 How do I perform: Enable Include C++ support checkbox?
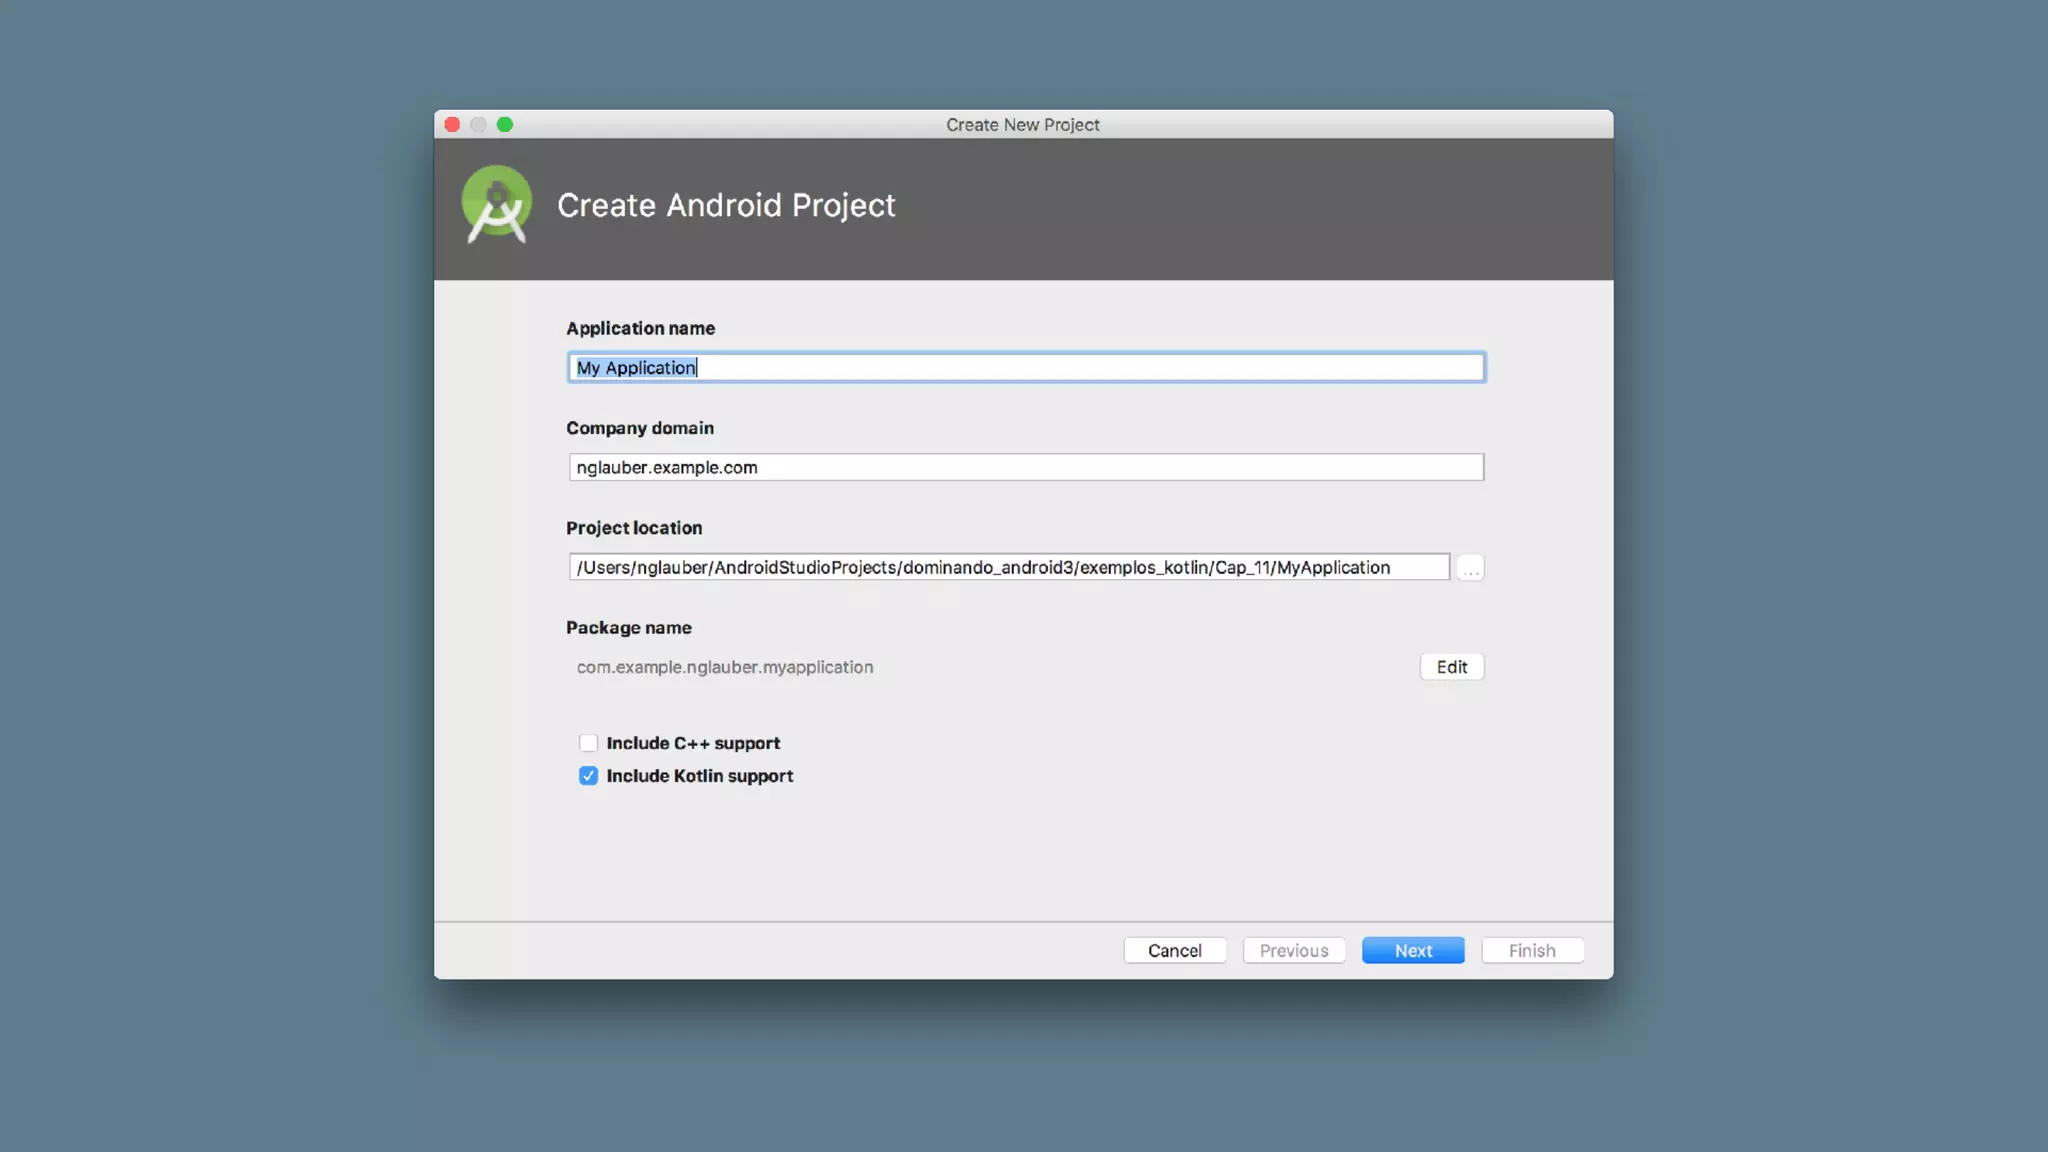(x=588, y=743)
